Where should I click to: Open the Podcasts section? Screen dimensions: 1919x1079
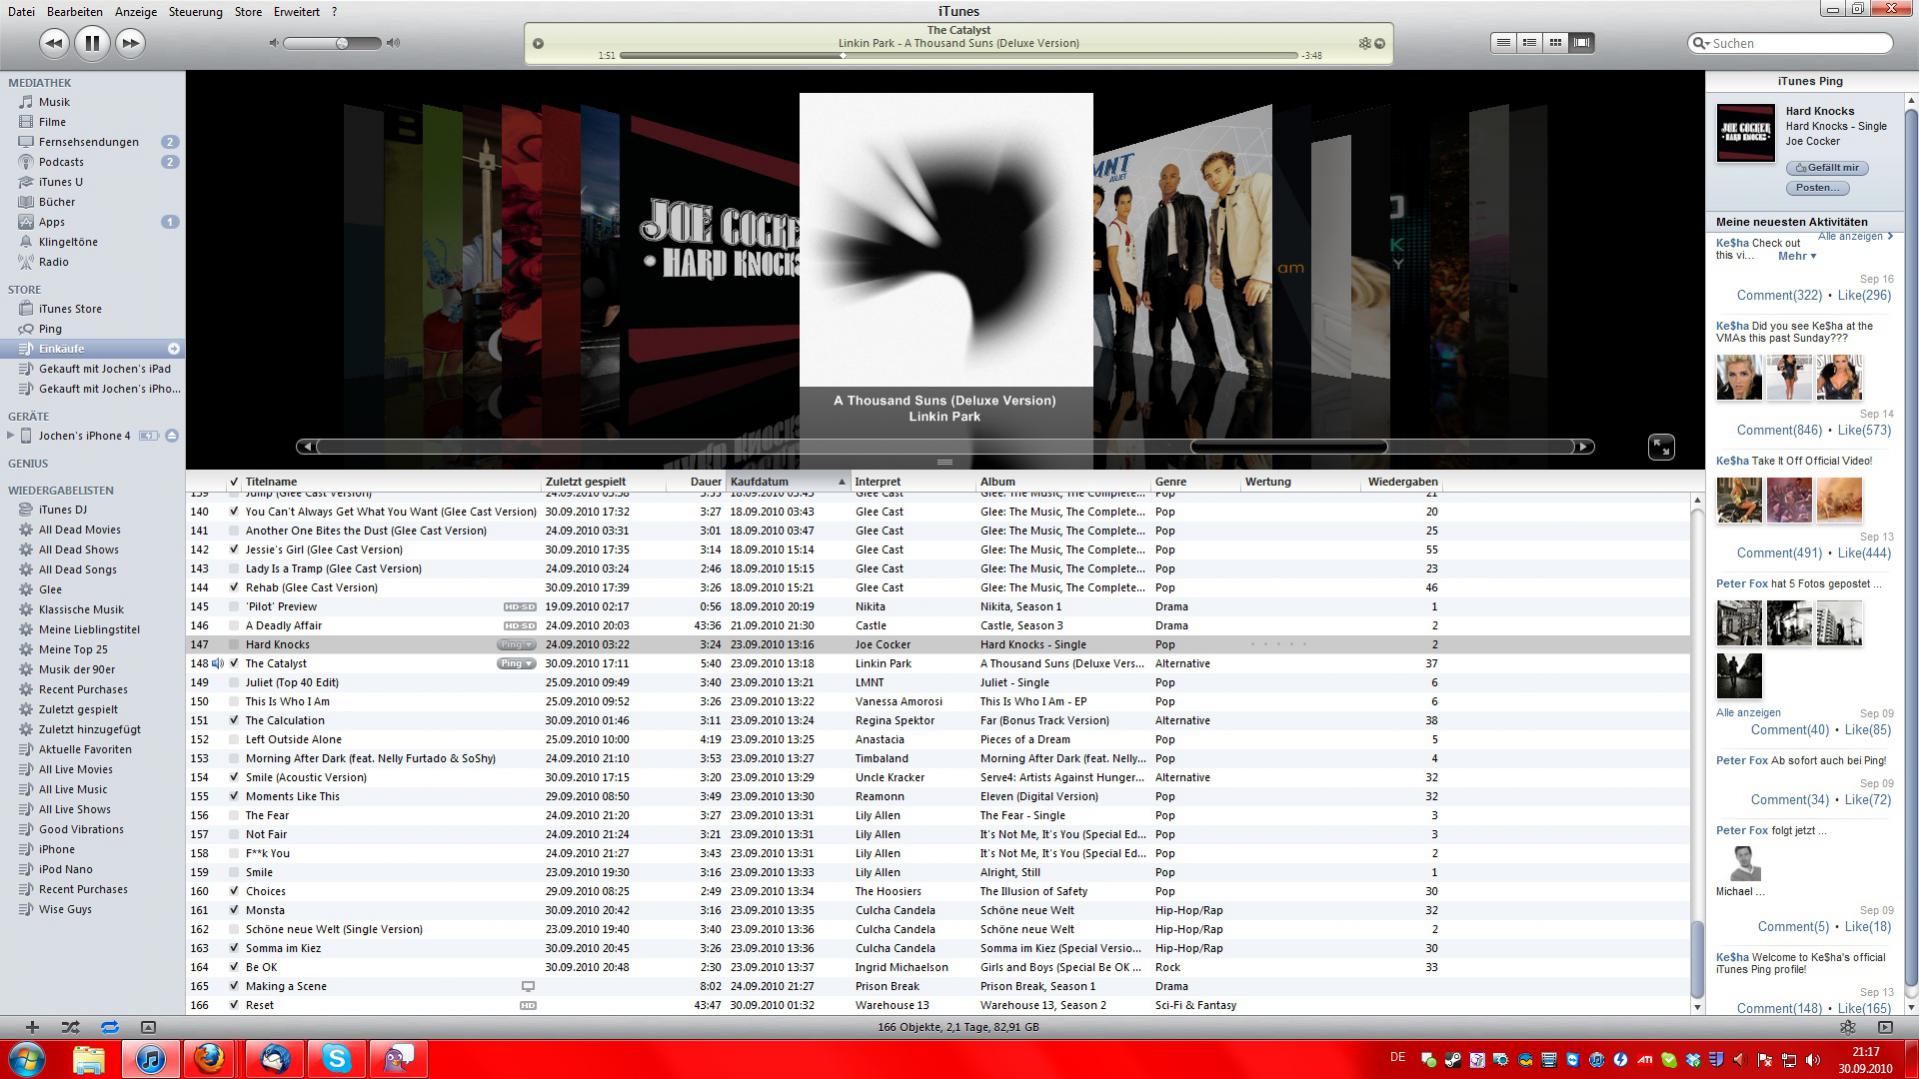tap(61, 162)
